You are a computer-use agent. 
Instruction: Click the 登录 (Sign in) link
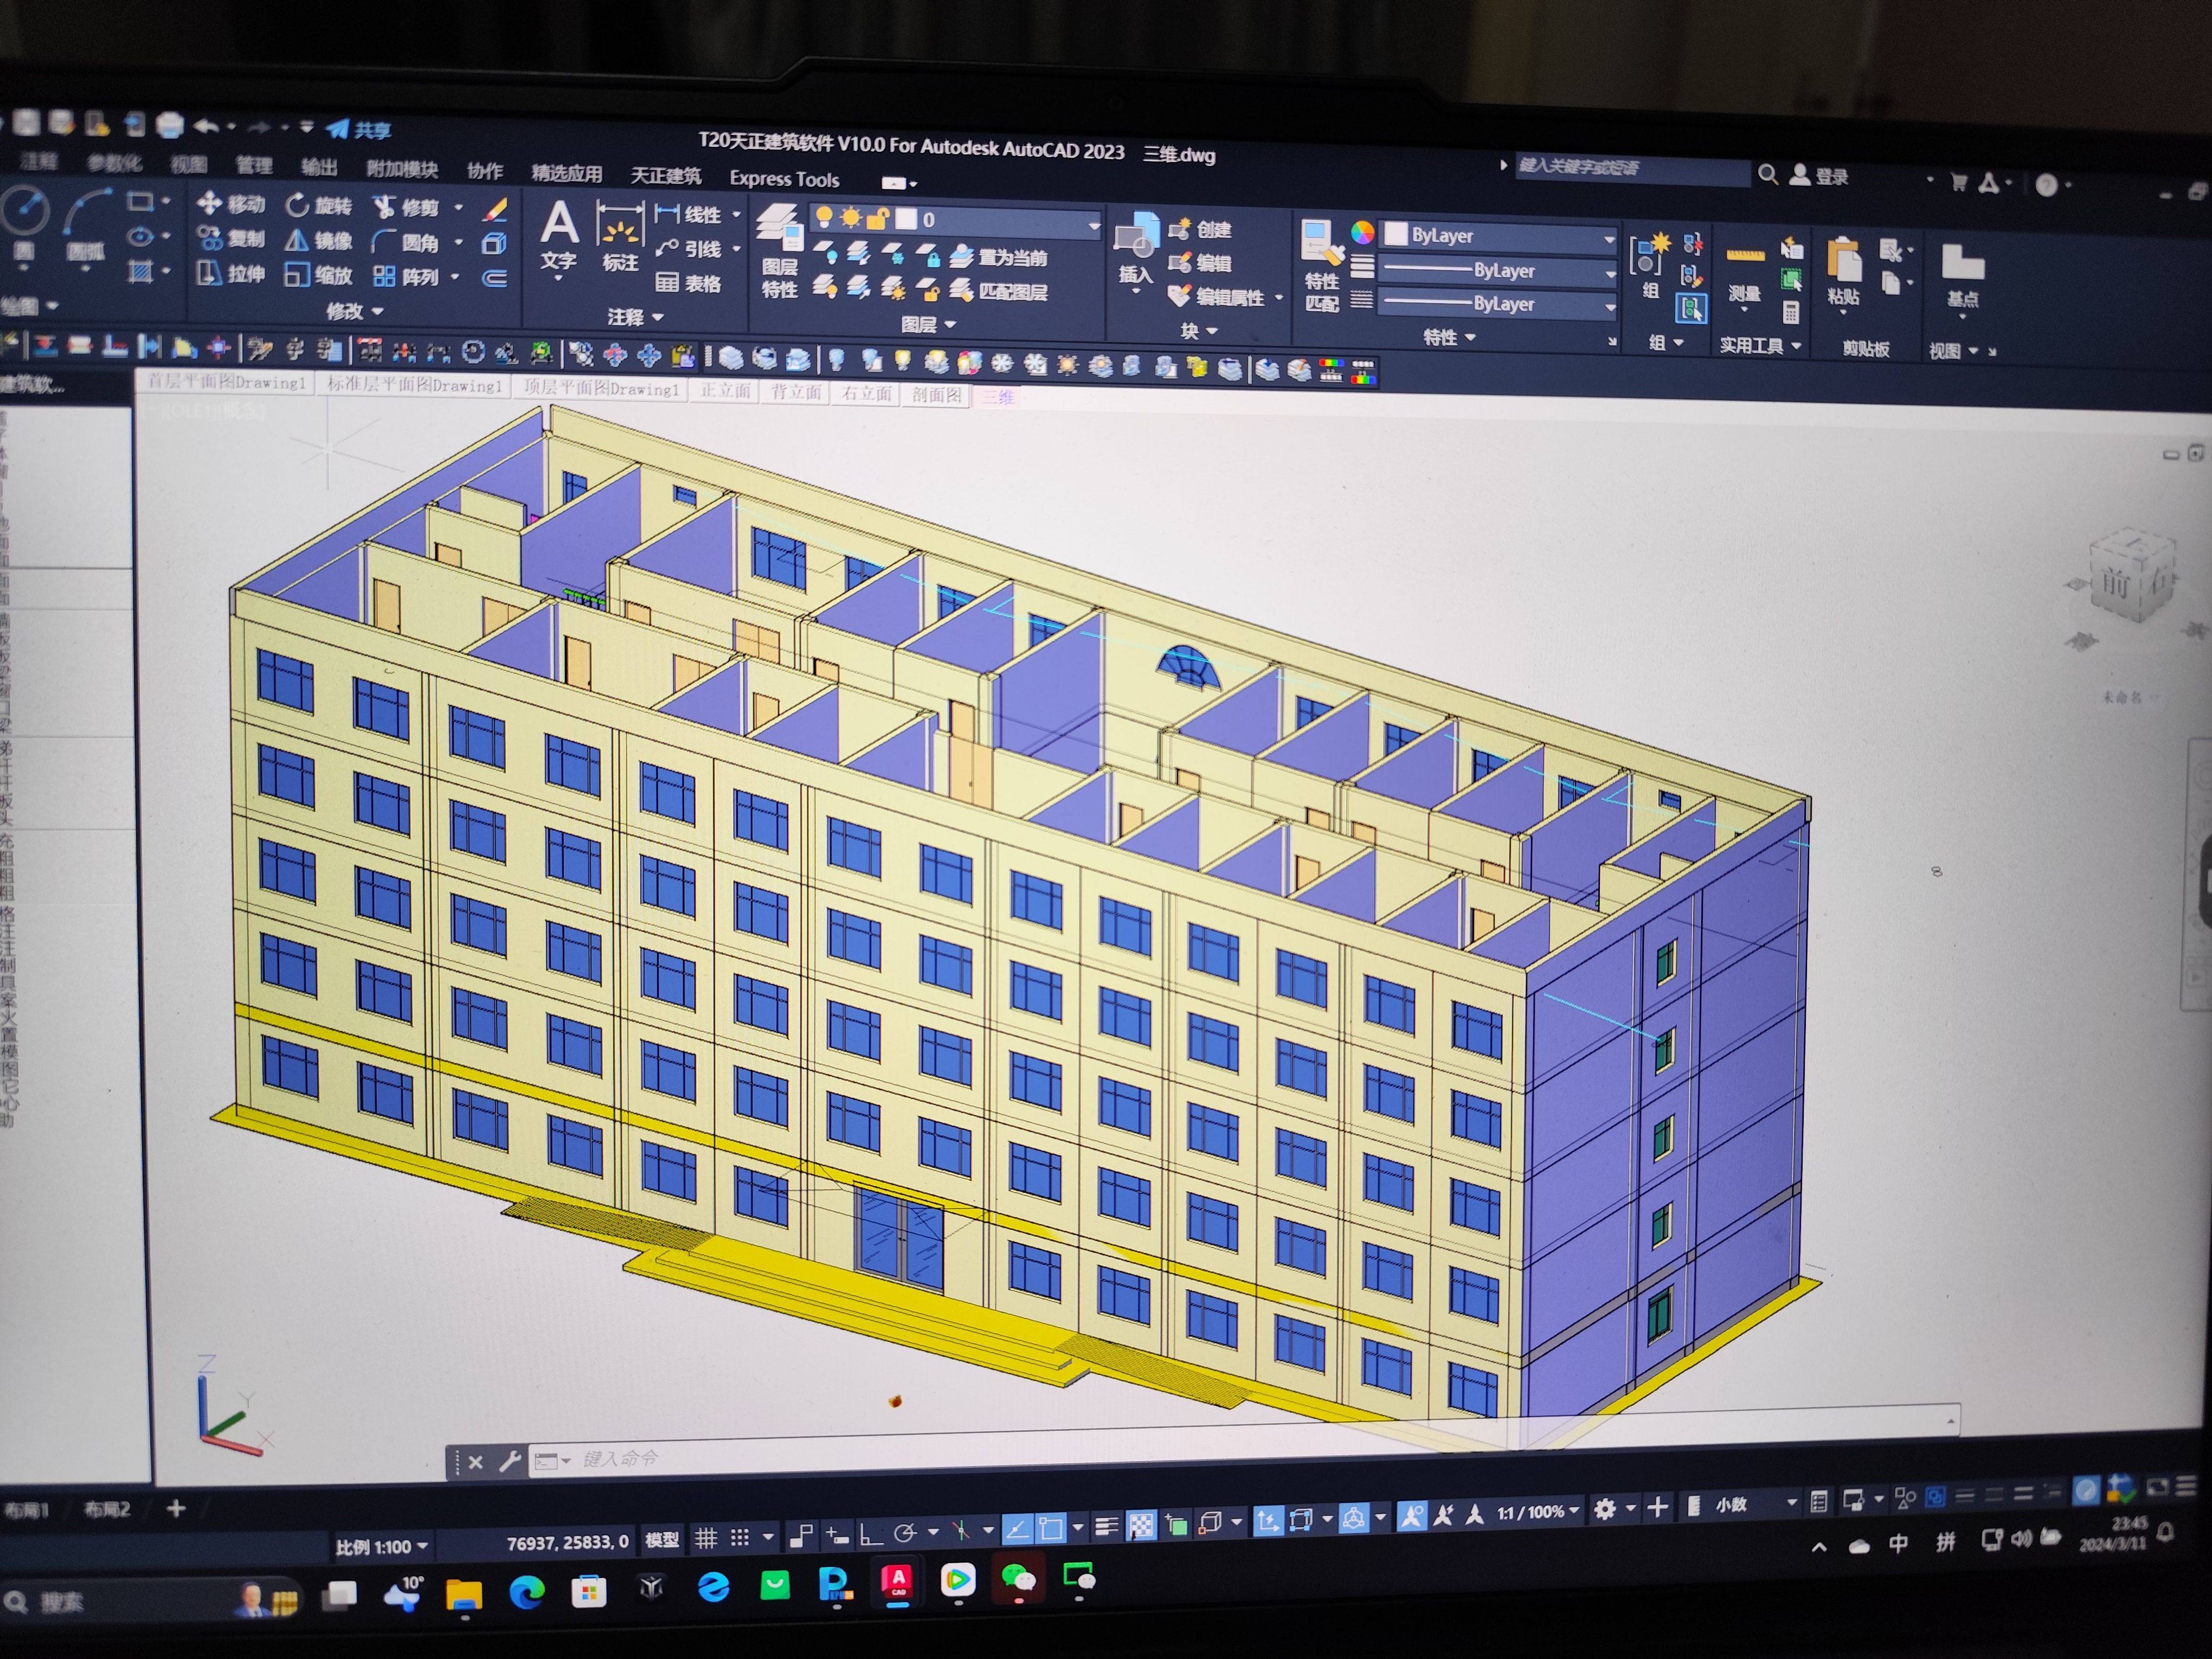click(x=1820, y=176)
